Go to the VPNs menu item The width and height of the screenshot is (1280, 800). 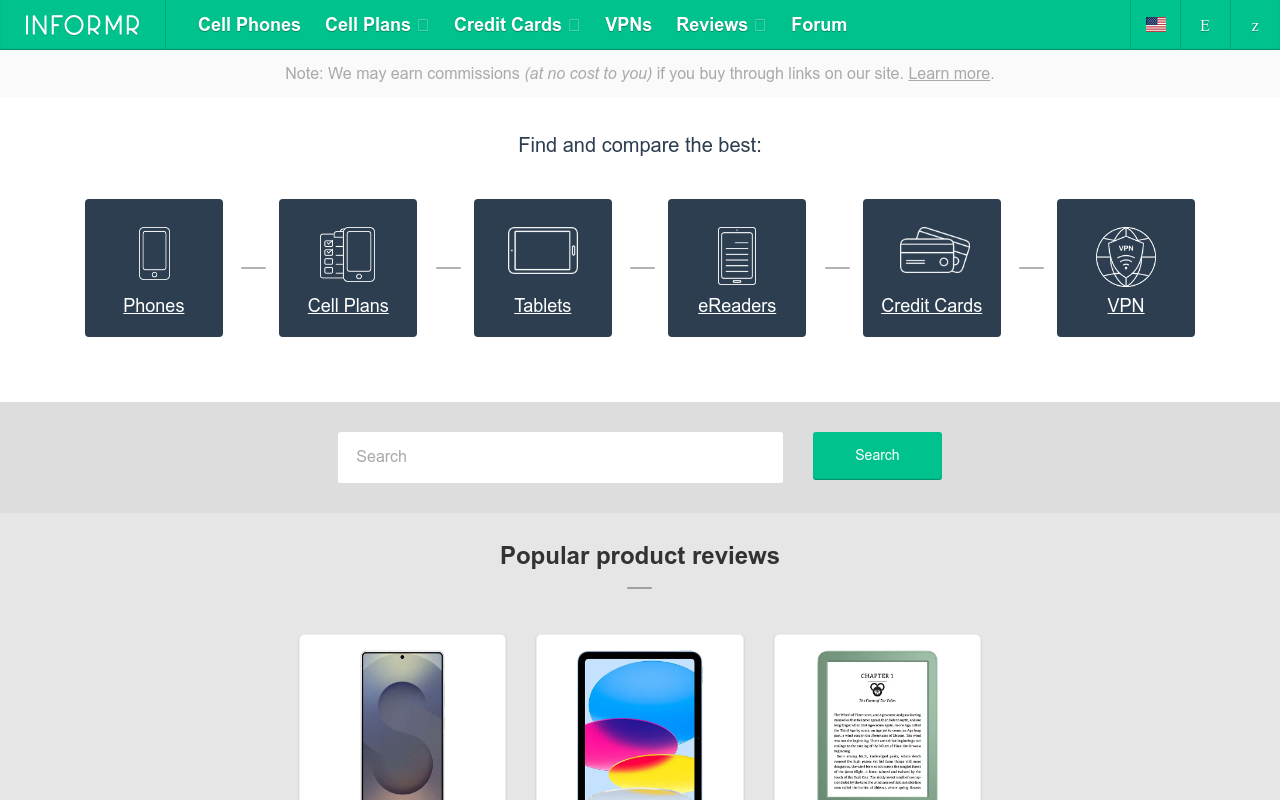click(x=628, y=25)
